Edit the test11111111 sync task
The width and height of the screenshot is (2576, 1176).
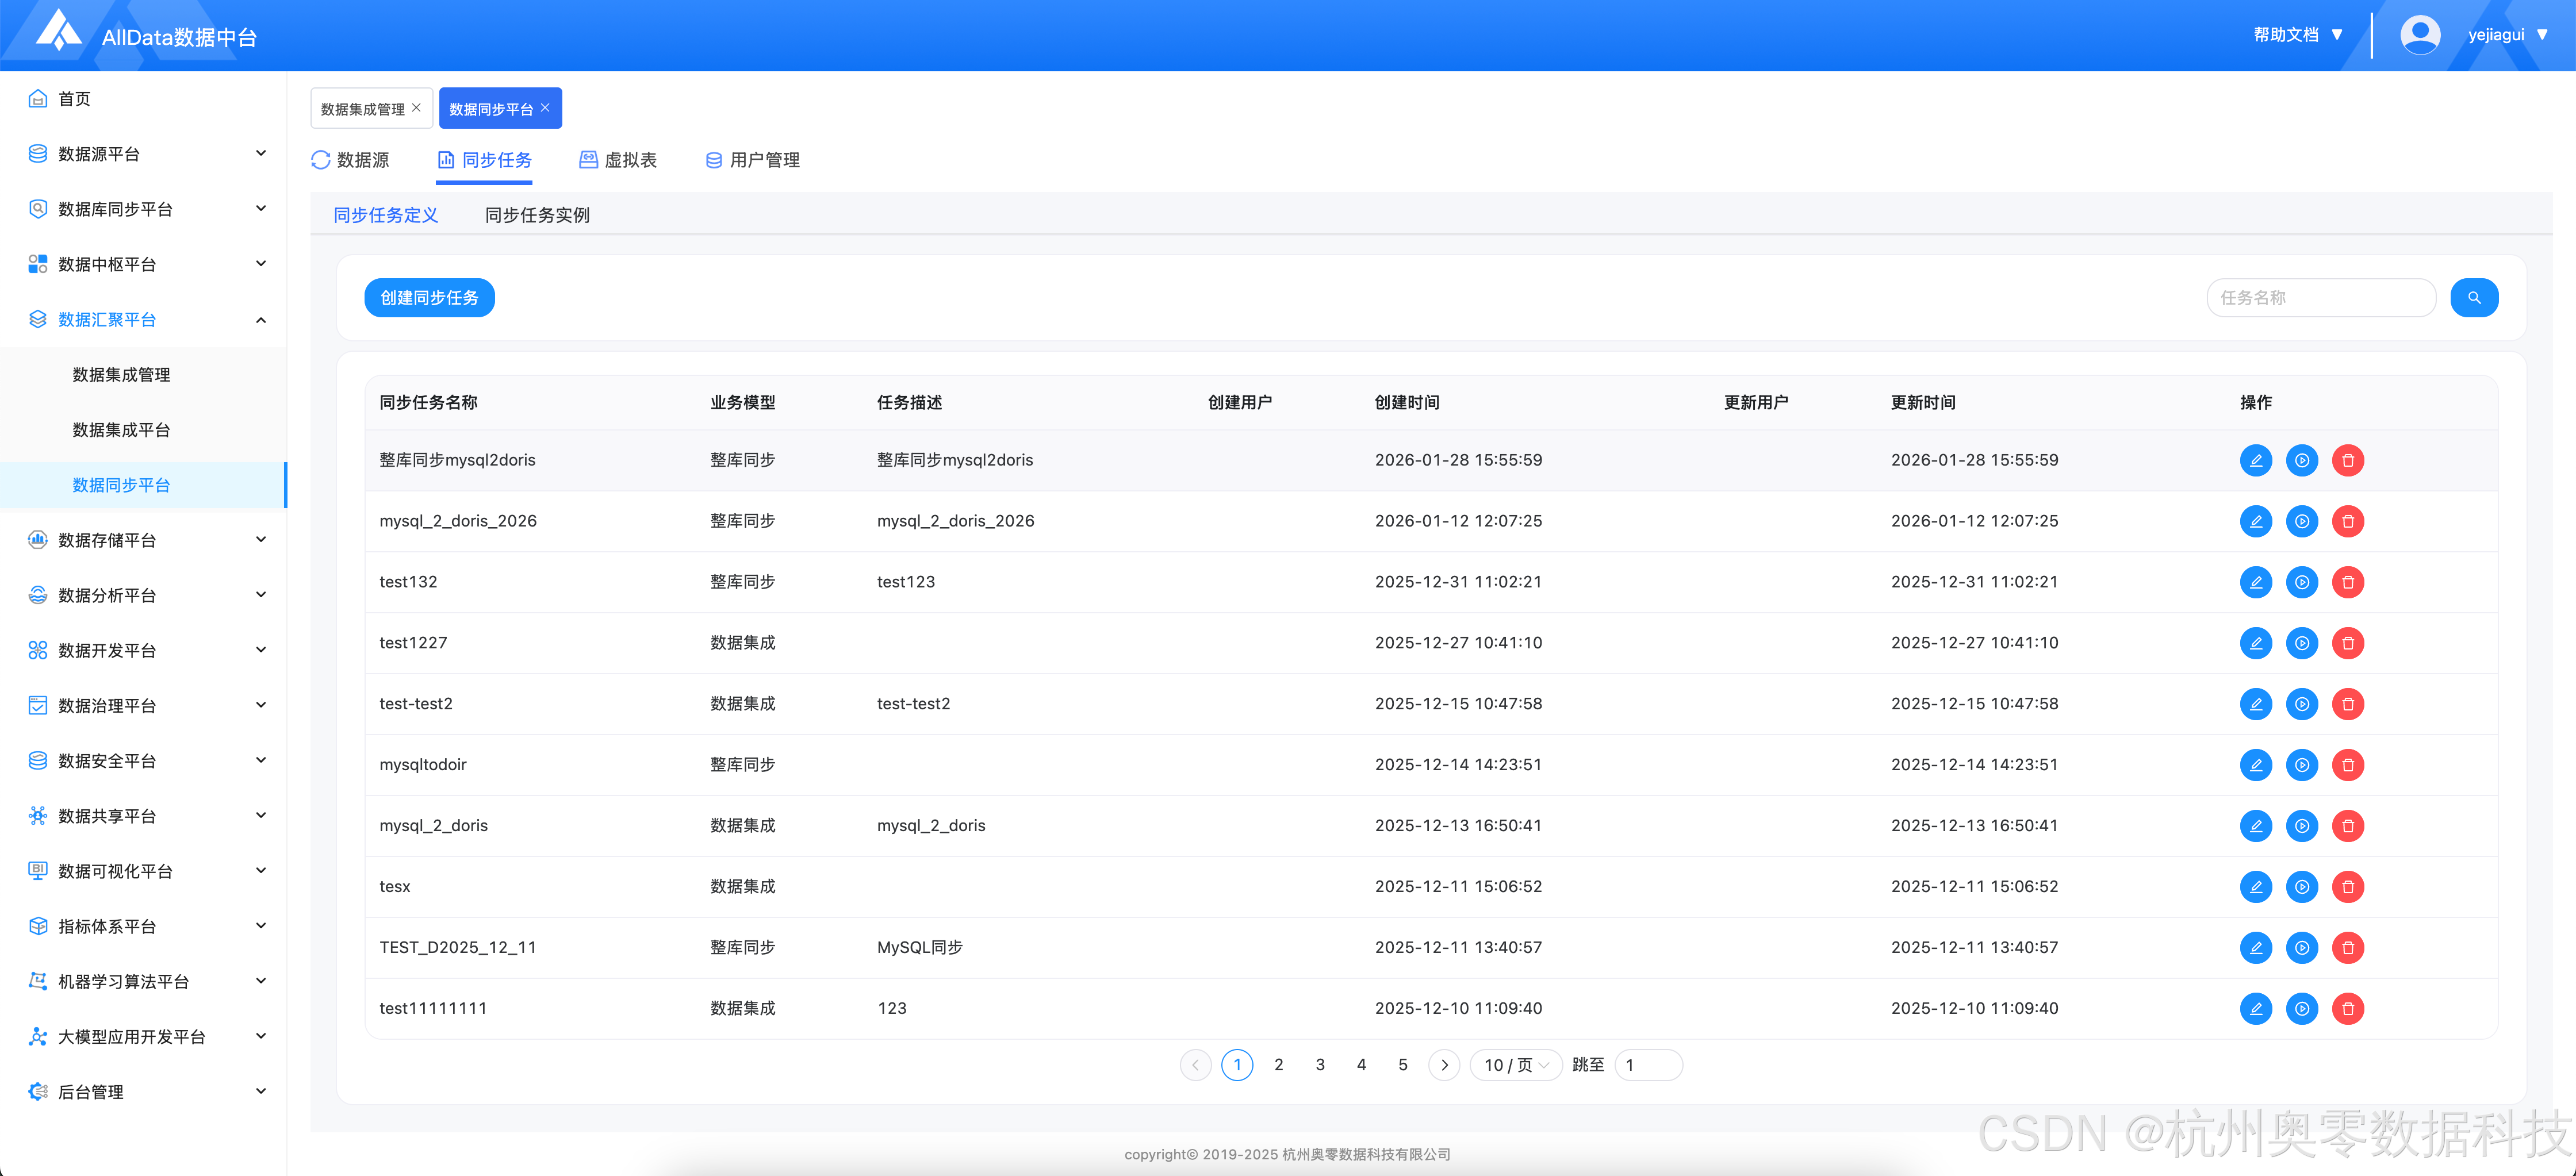point(2255,1009)
